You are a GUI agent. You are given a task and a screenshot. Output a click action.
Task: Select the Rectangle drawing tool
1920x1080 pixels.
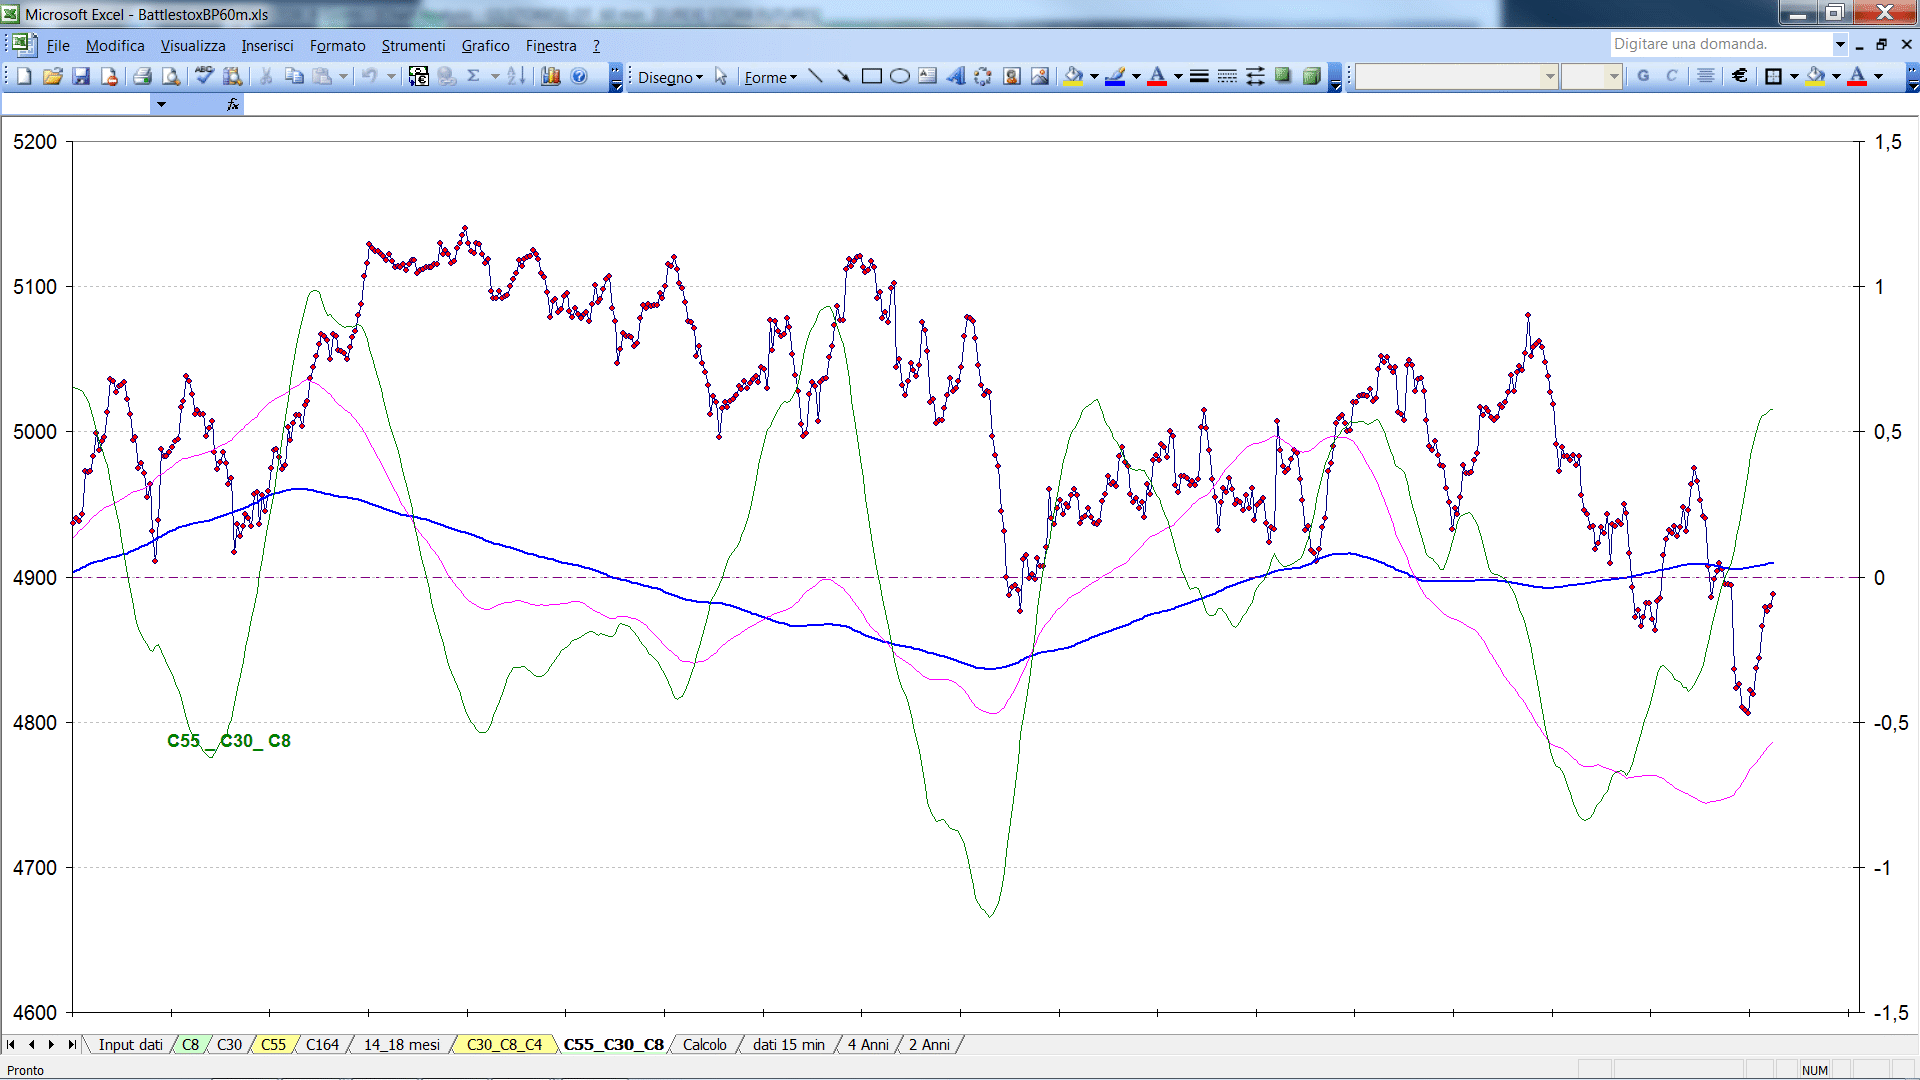(871, 76)
